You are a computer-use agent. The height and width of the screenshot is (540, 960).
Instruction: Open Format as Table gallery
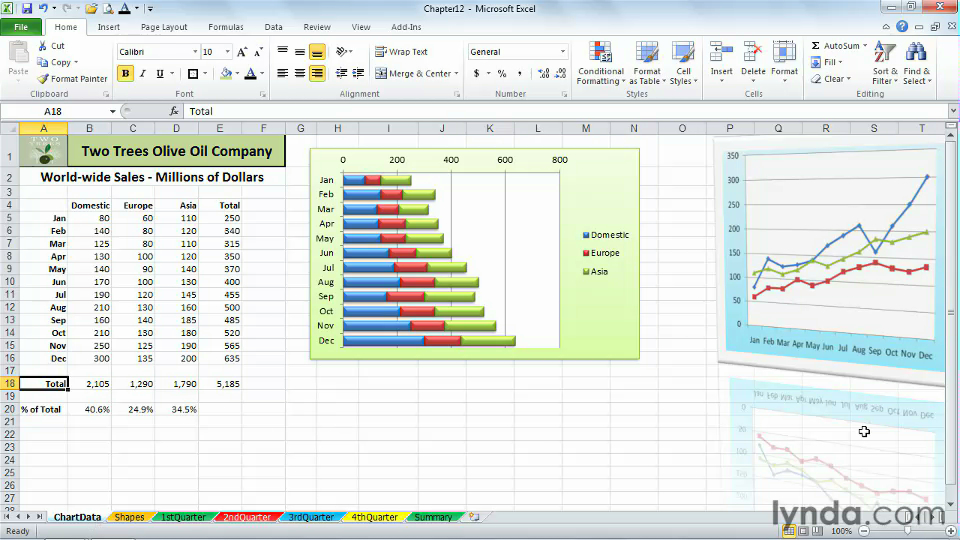[647, 63]
